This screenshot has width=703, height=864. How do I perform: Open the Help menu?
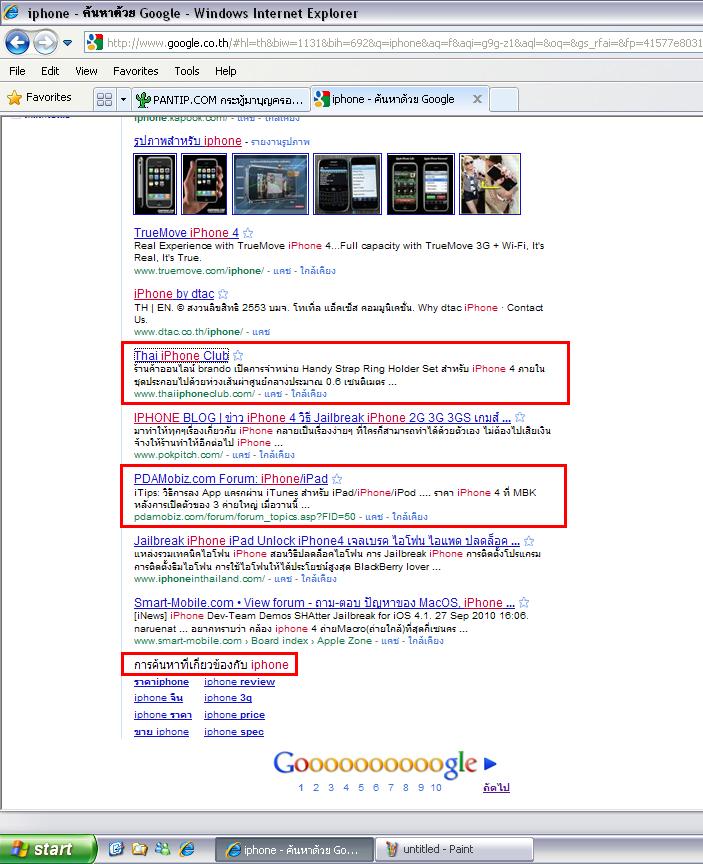pyautogui.click(x=225, y=71)
